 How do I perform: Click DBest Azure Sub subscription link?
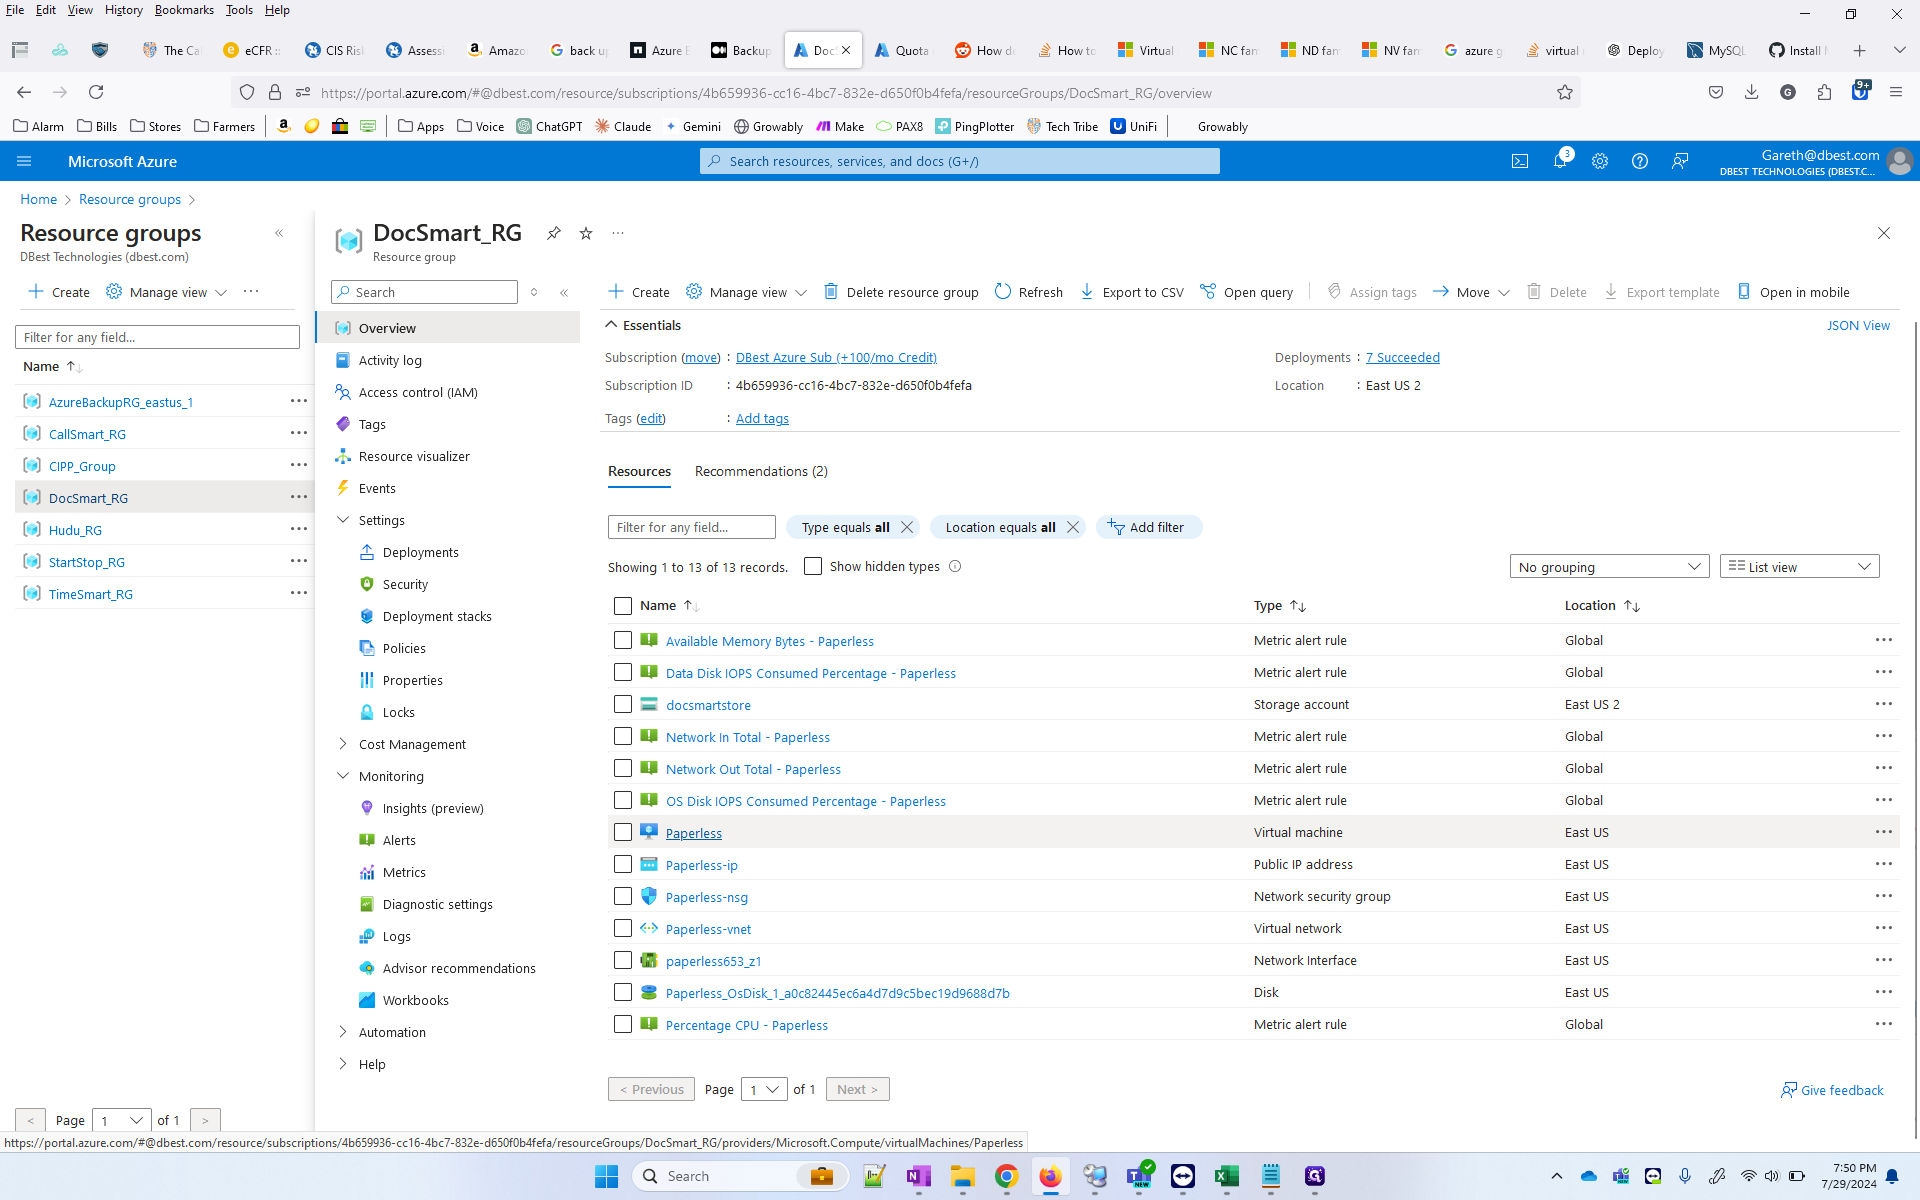click(x=836, y=357)
